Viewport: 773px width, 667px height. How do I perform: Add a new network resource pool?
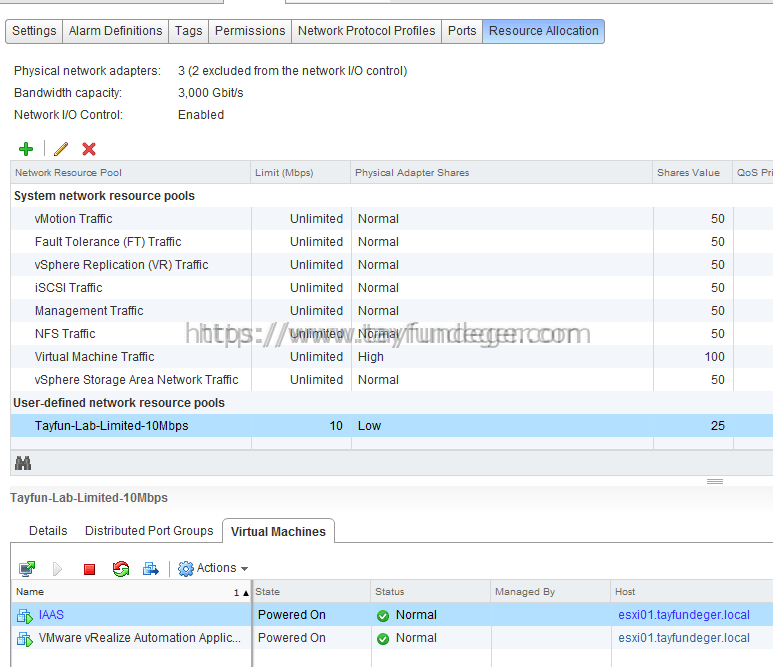(26, 149)
